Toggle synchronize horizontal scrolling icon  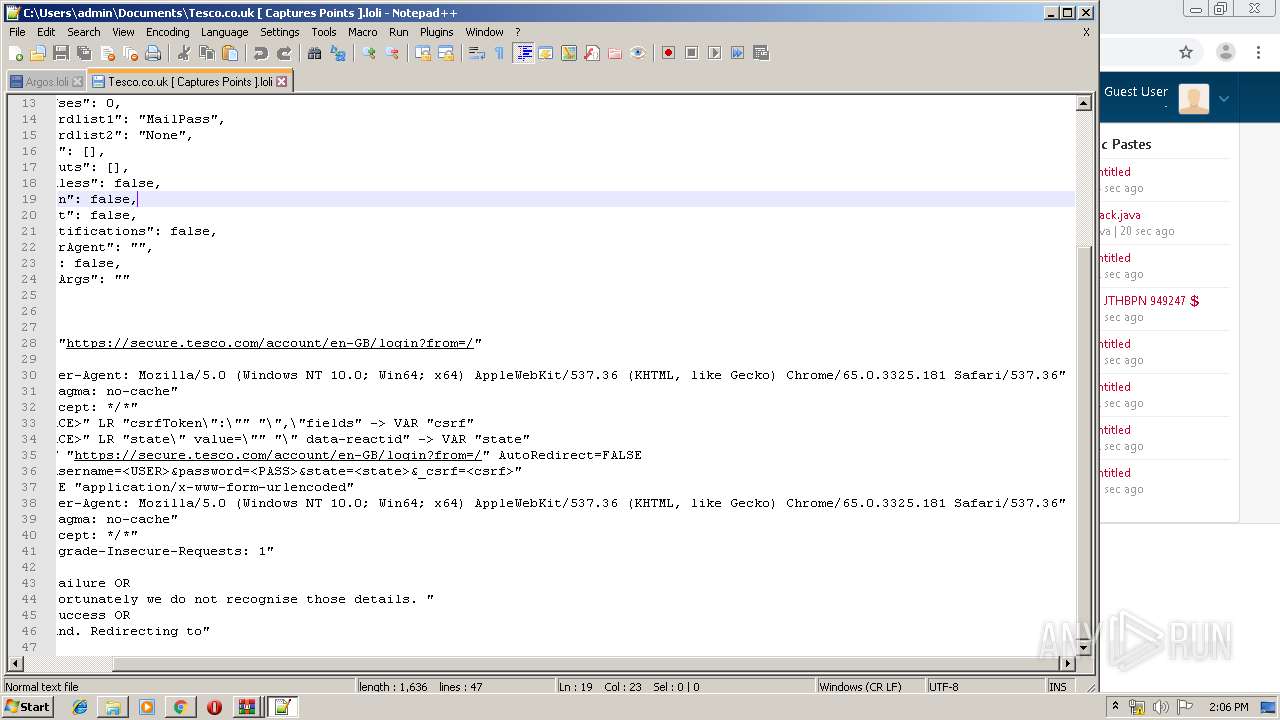coord(446,53)
